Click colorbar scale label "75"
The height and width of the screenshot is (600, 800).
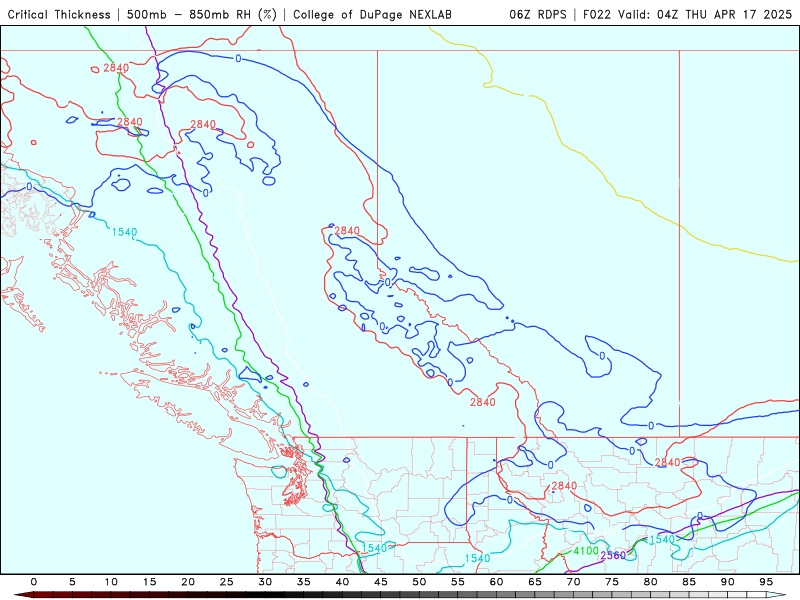pos(612,582)
